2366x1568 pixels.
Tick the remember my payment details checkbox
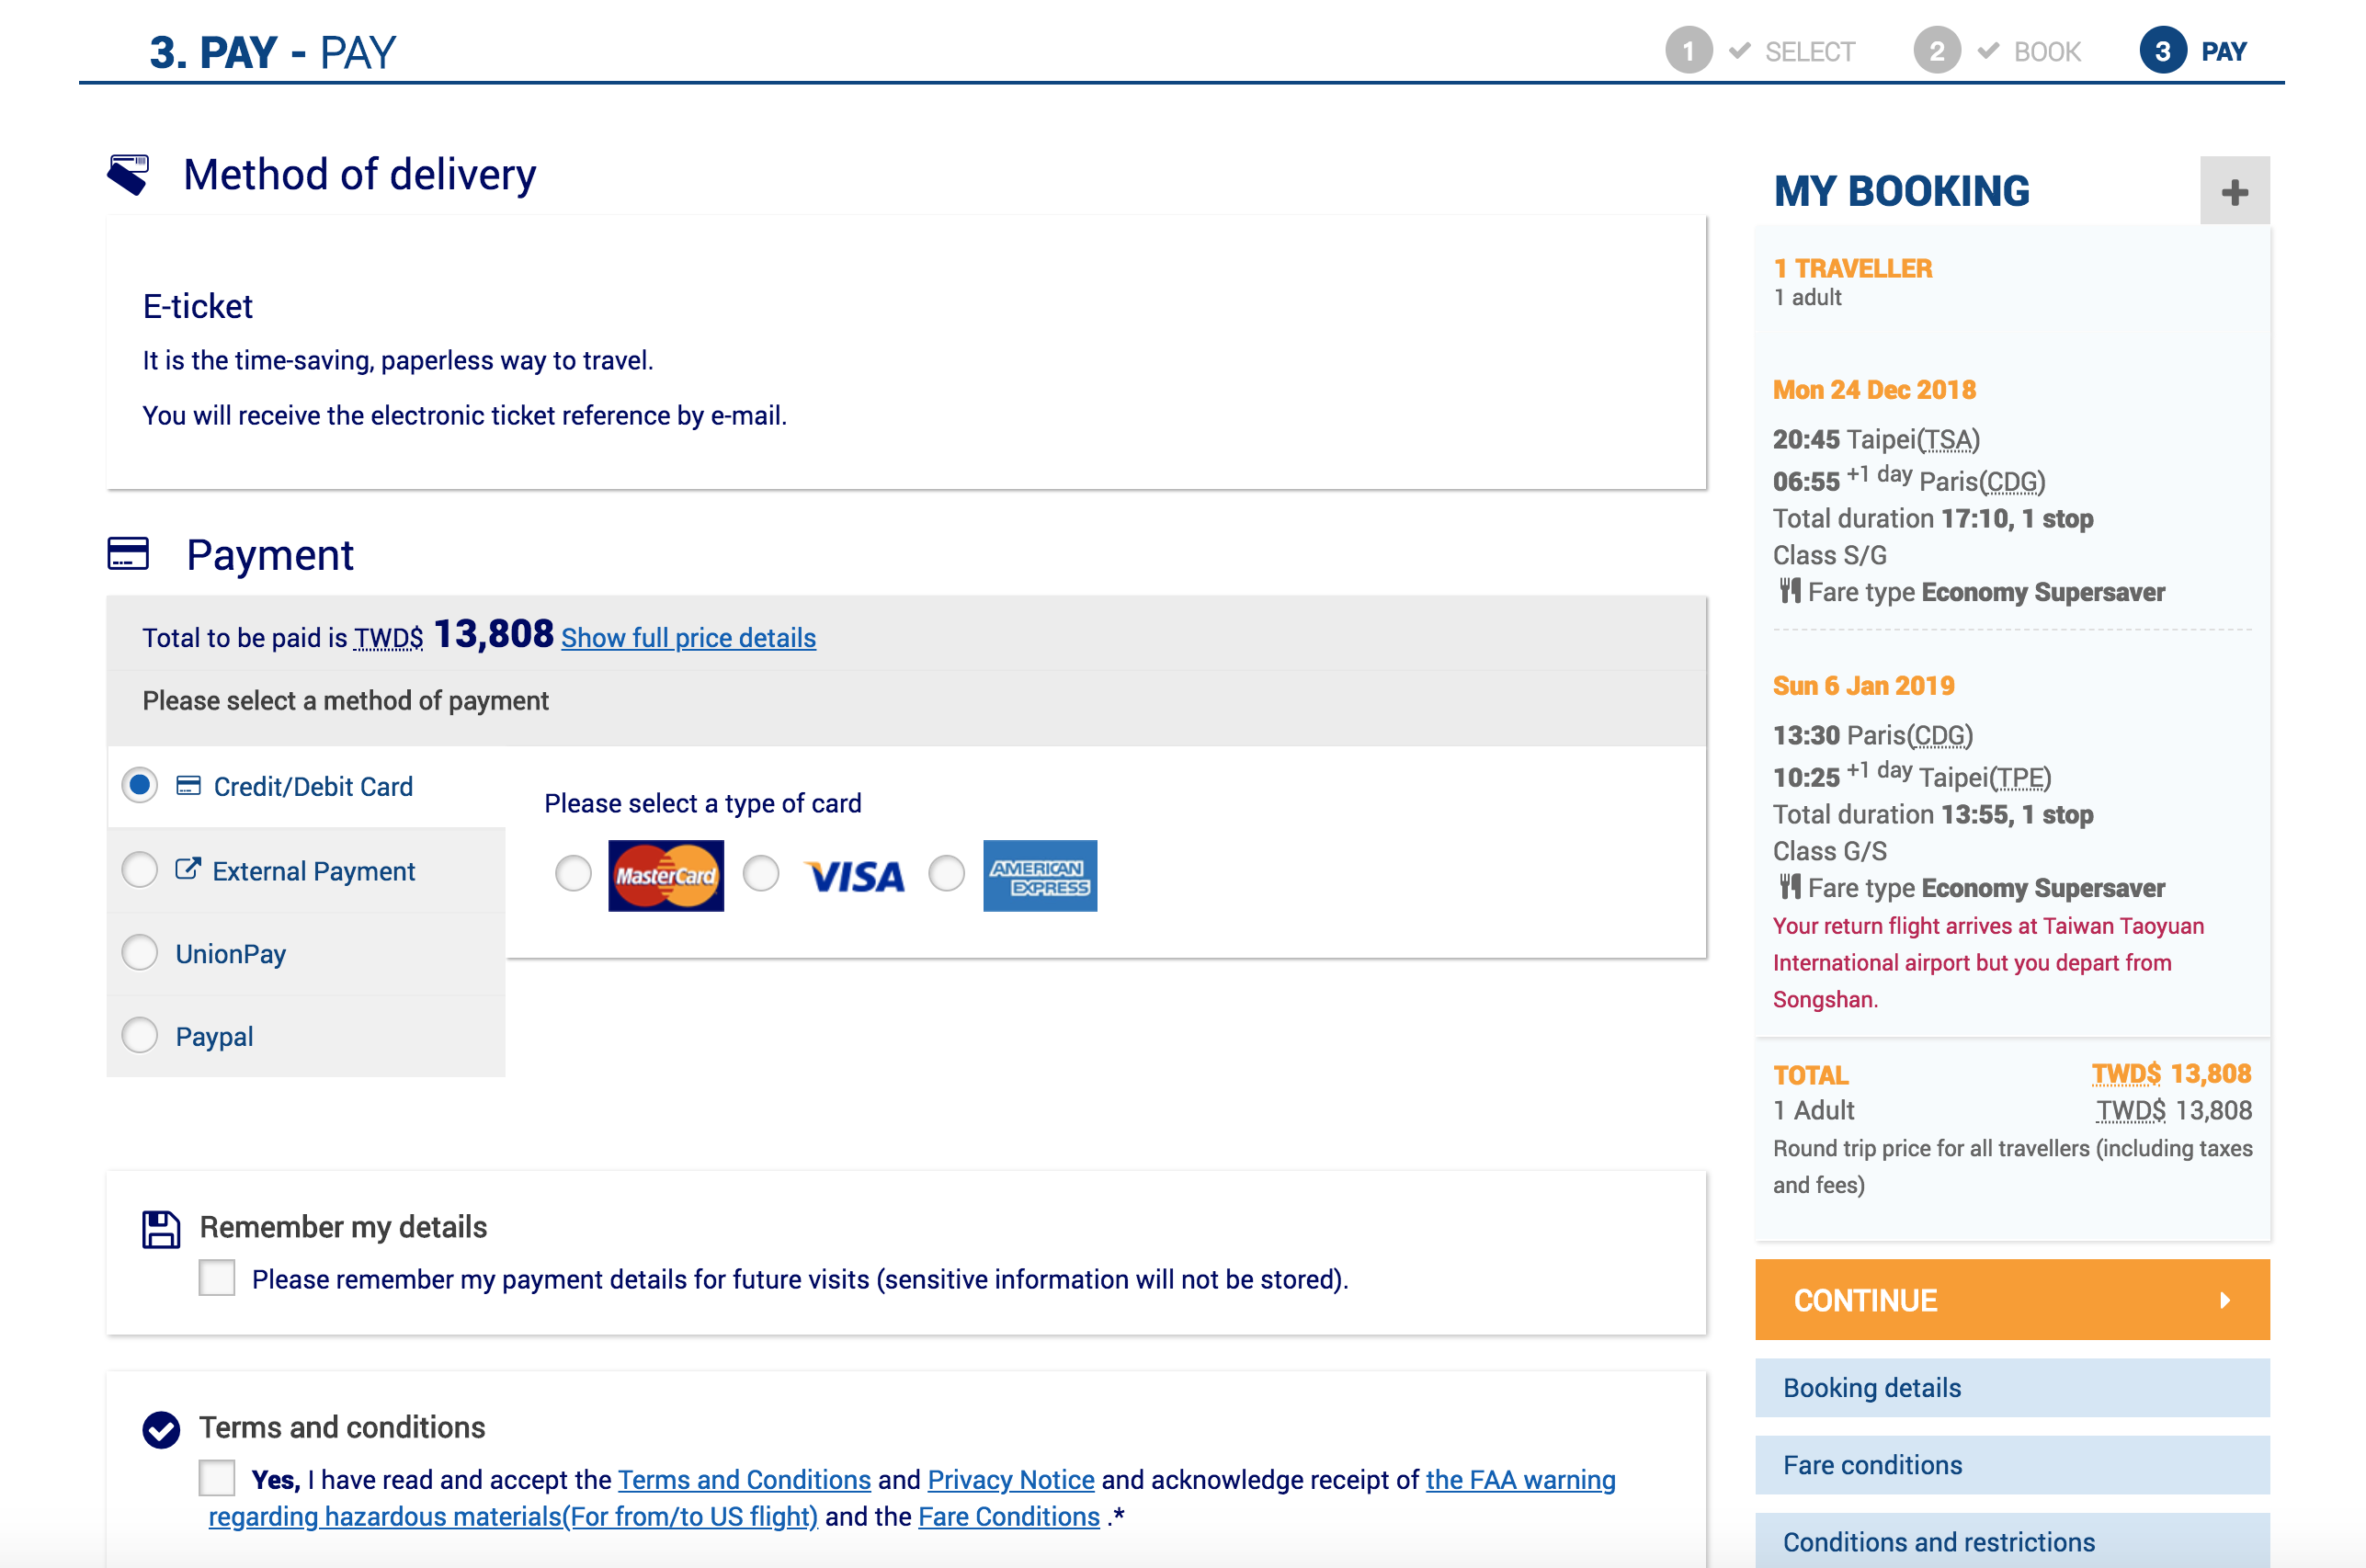coord(217,1278)
